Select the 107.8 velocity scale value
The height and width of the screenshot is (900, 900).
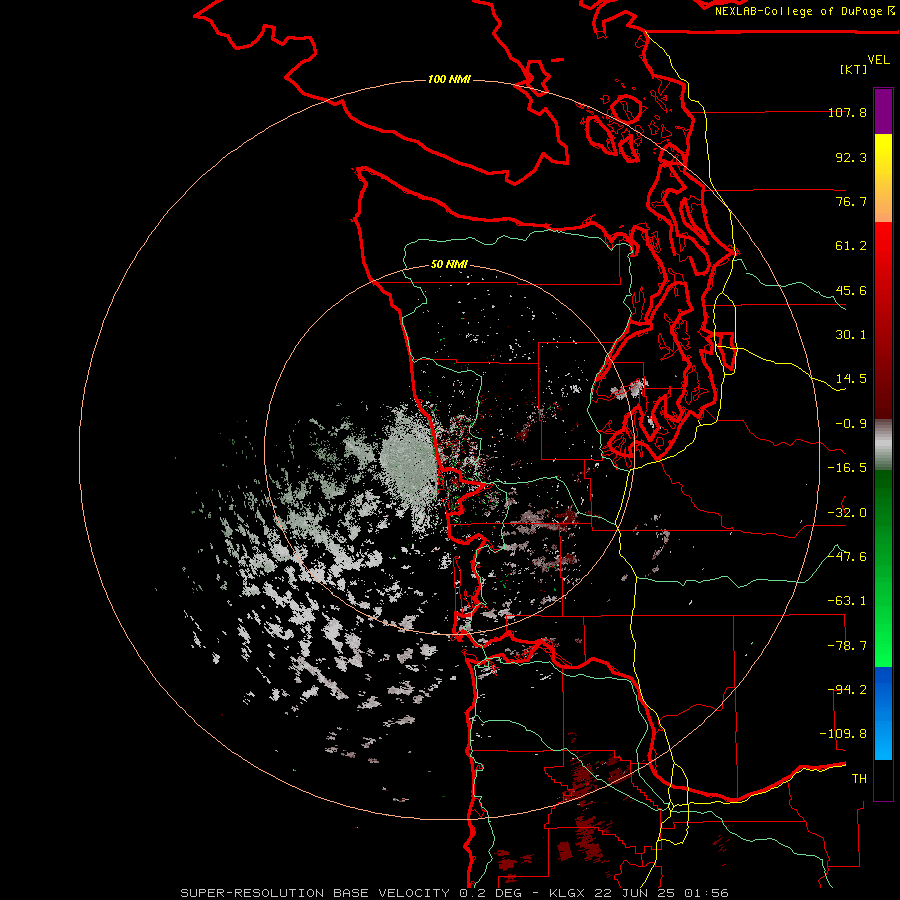coord(847,112)
